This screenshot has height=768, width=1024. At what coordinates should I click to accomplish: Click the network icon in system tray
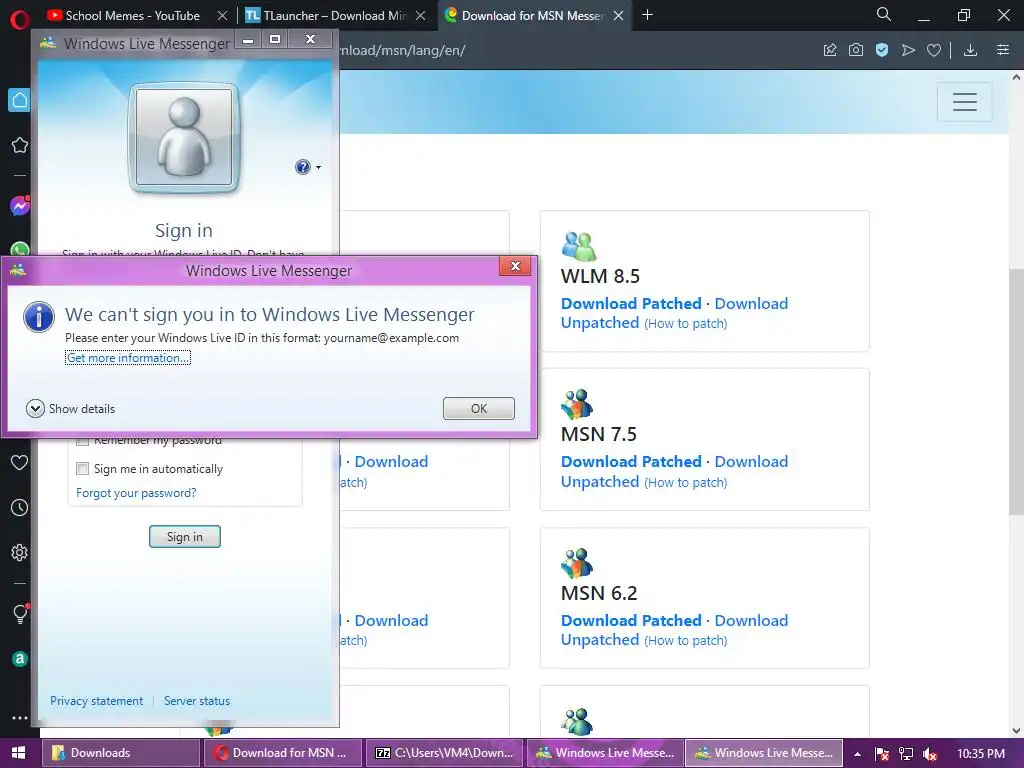[906, 754]
